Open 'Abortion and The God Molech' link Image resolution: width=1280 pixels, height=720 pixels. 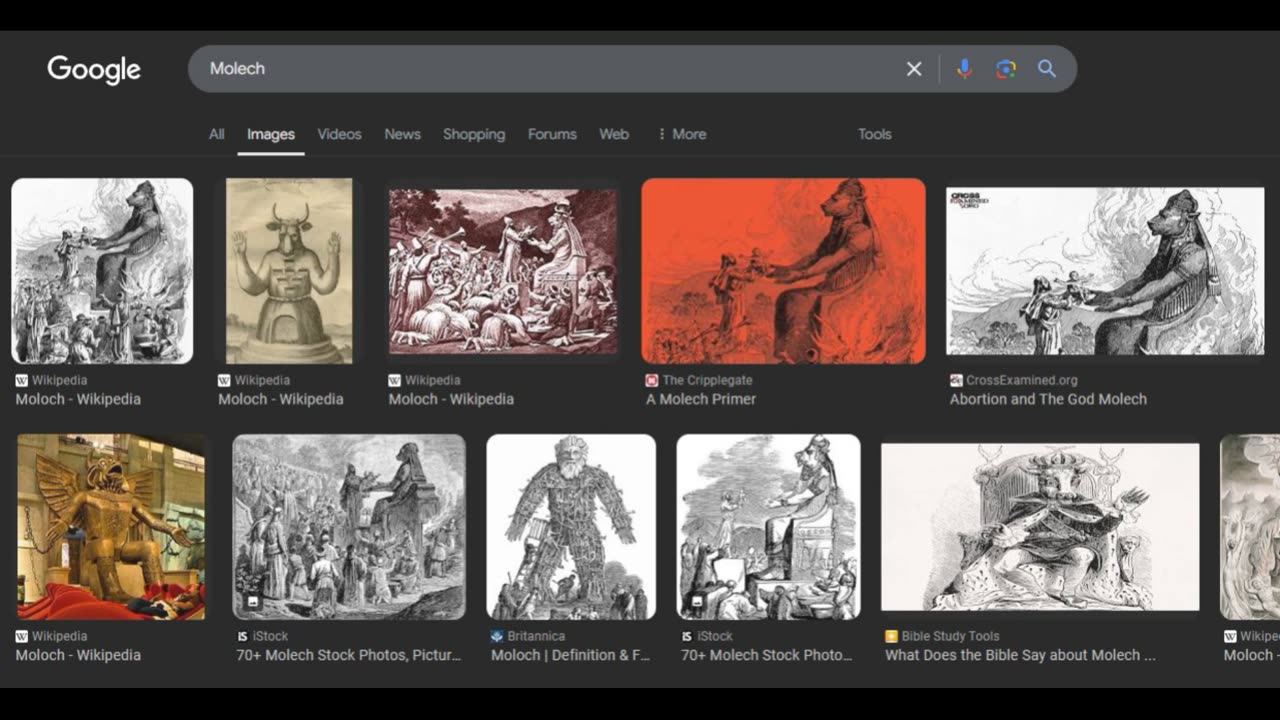[x=1048, y=399]
